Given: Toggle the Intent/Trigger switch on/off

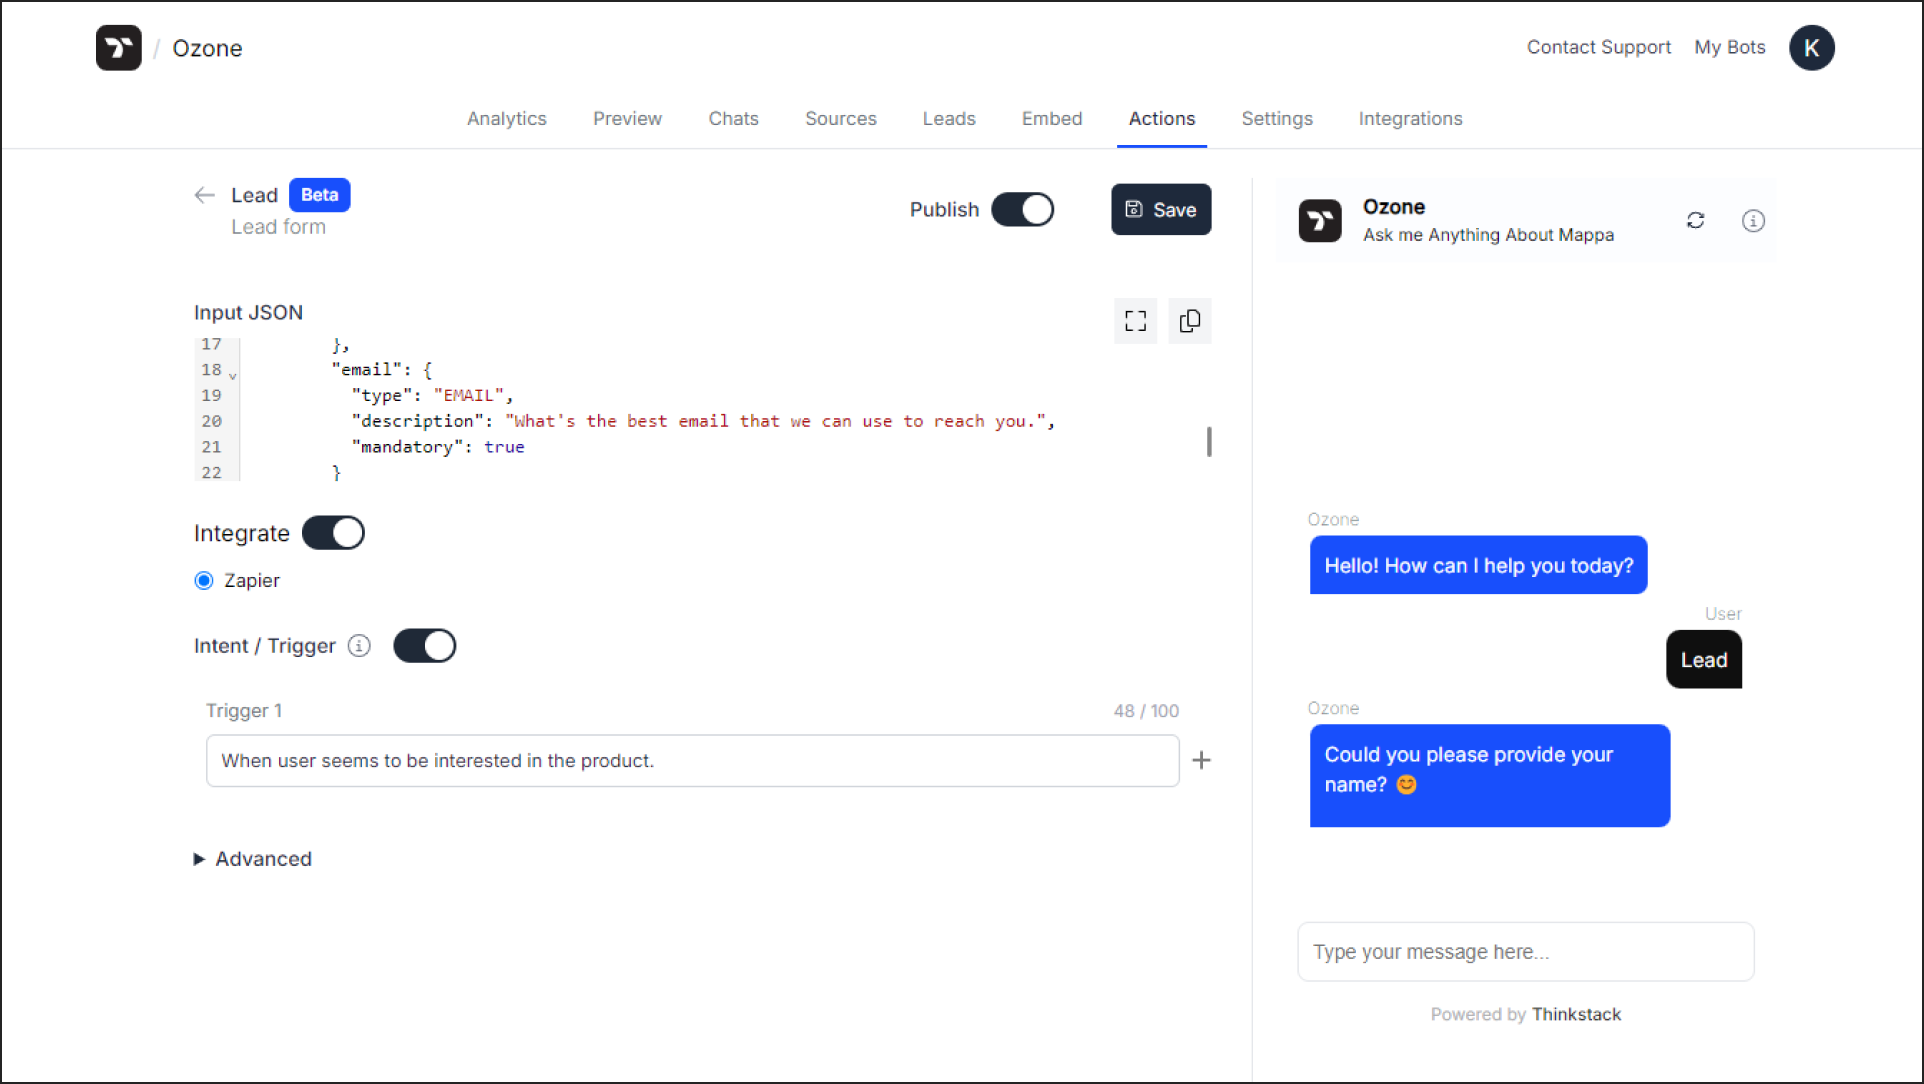Looking at the screenshot, I should [426, 646].
